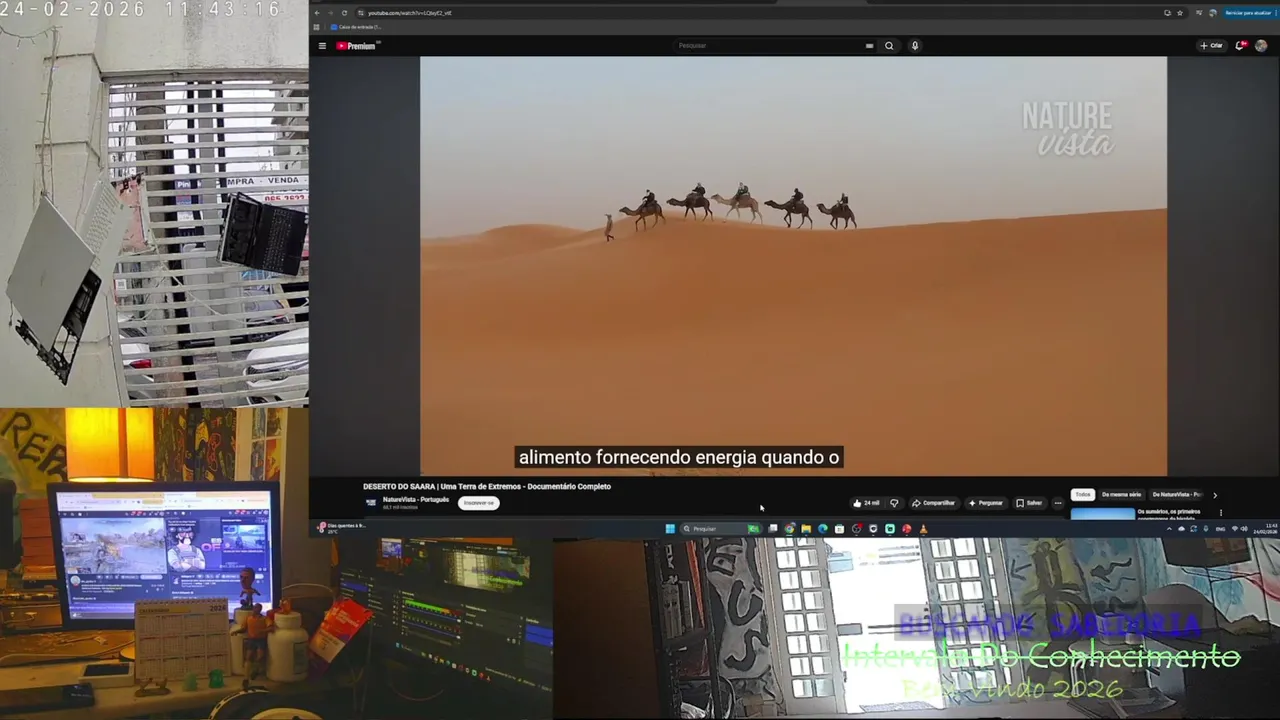This screenshot has width=1280, height=720.
Task: Click the browser address bar URL
Action: [410, 13]
